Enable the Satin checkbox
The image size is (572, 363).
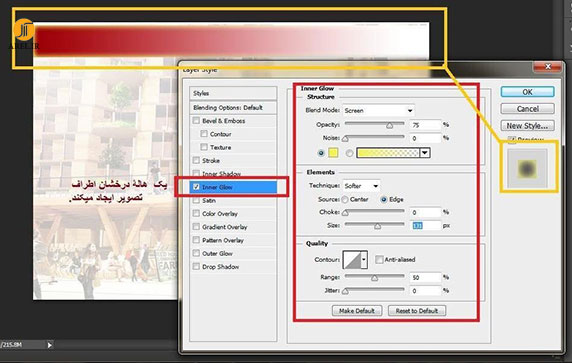point(196,200)
